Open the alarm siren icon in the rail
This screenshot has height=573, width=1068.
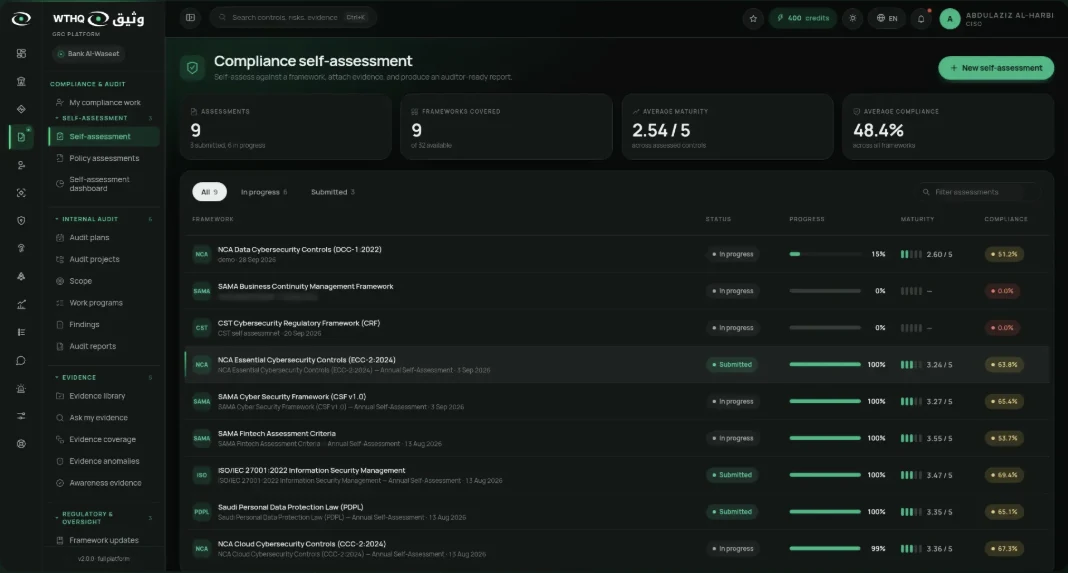tap(21, 388)
